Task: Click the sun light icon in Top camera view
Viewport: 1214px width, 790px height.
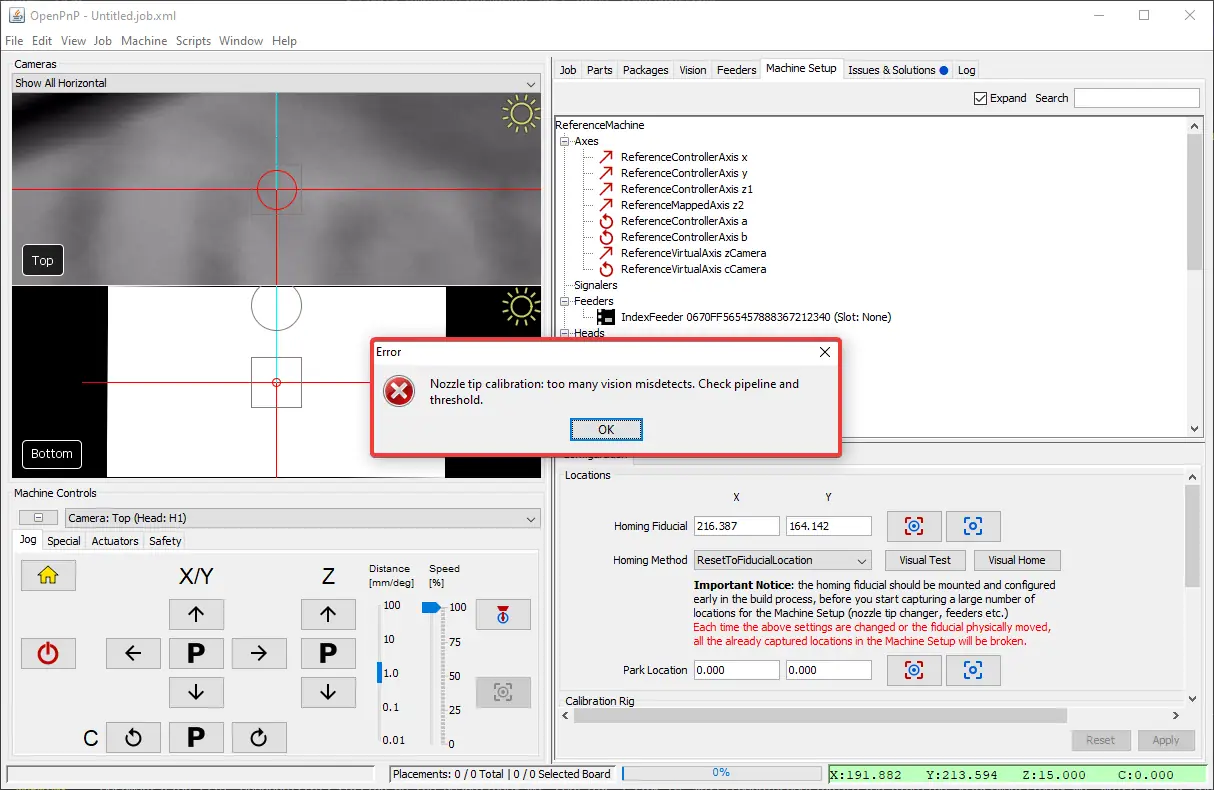Action: point(520,114)
